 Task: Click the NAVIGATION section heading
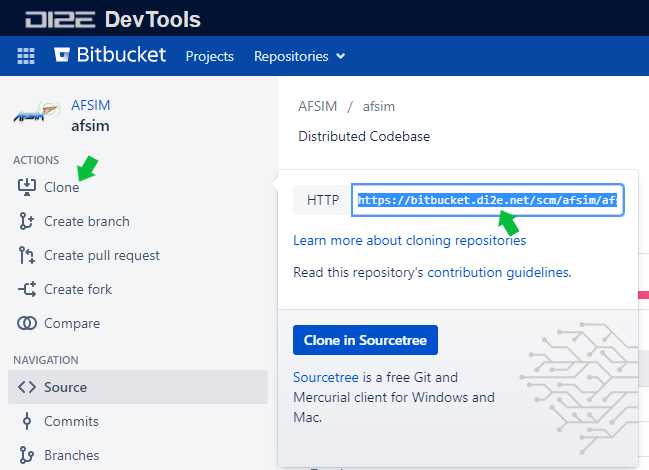pos(46,360)
